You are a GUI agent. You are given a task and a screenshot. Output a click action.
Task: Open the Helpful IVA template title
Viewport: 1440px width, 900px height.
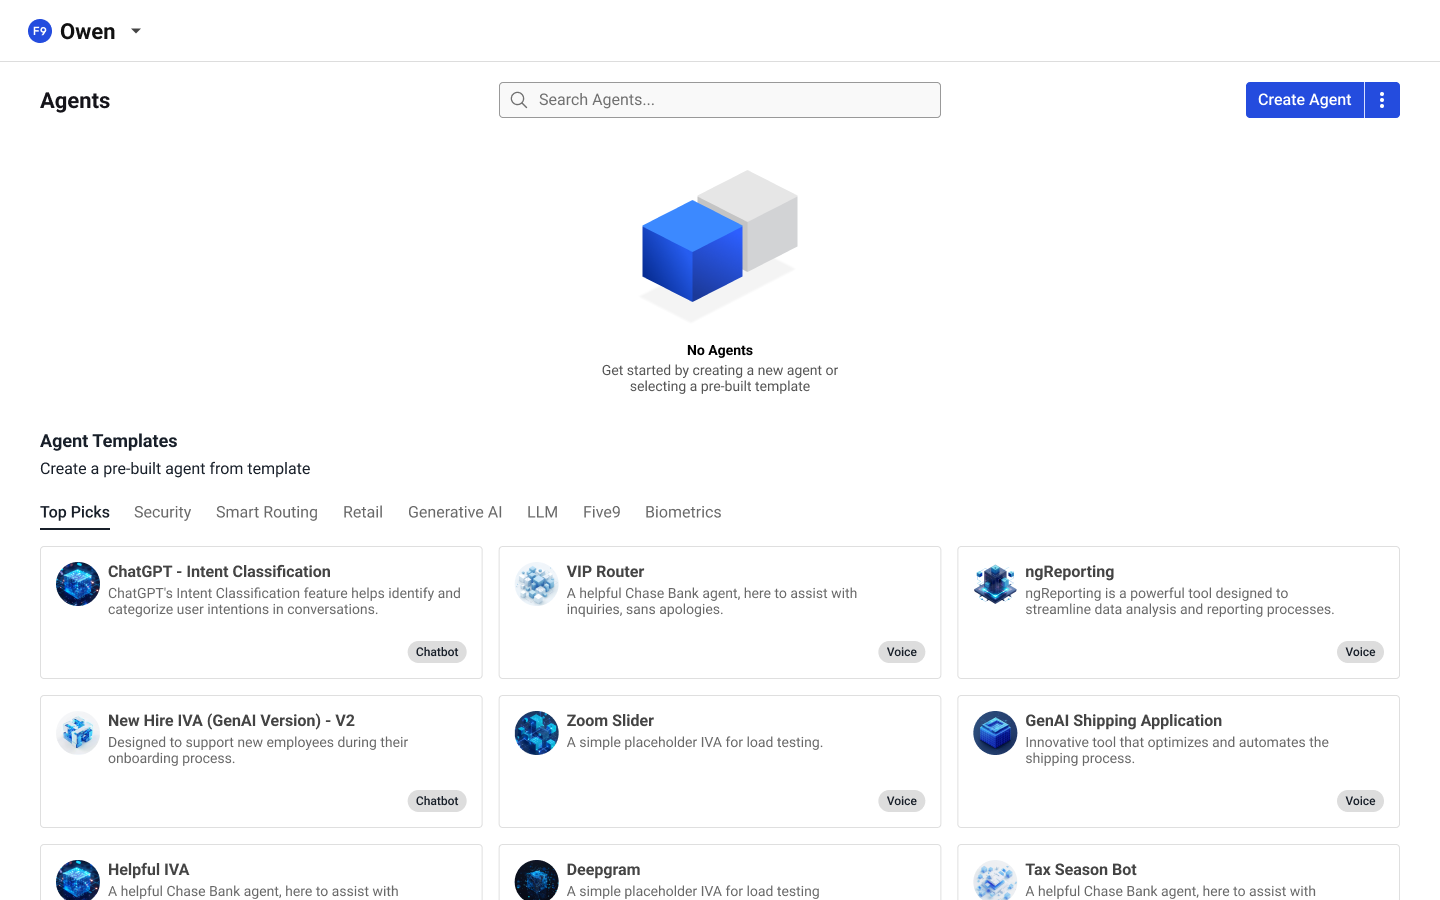click(x=148, y=870)
